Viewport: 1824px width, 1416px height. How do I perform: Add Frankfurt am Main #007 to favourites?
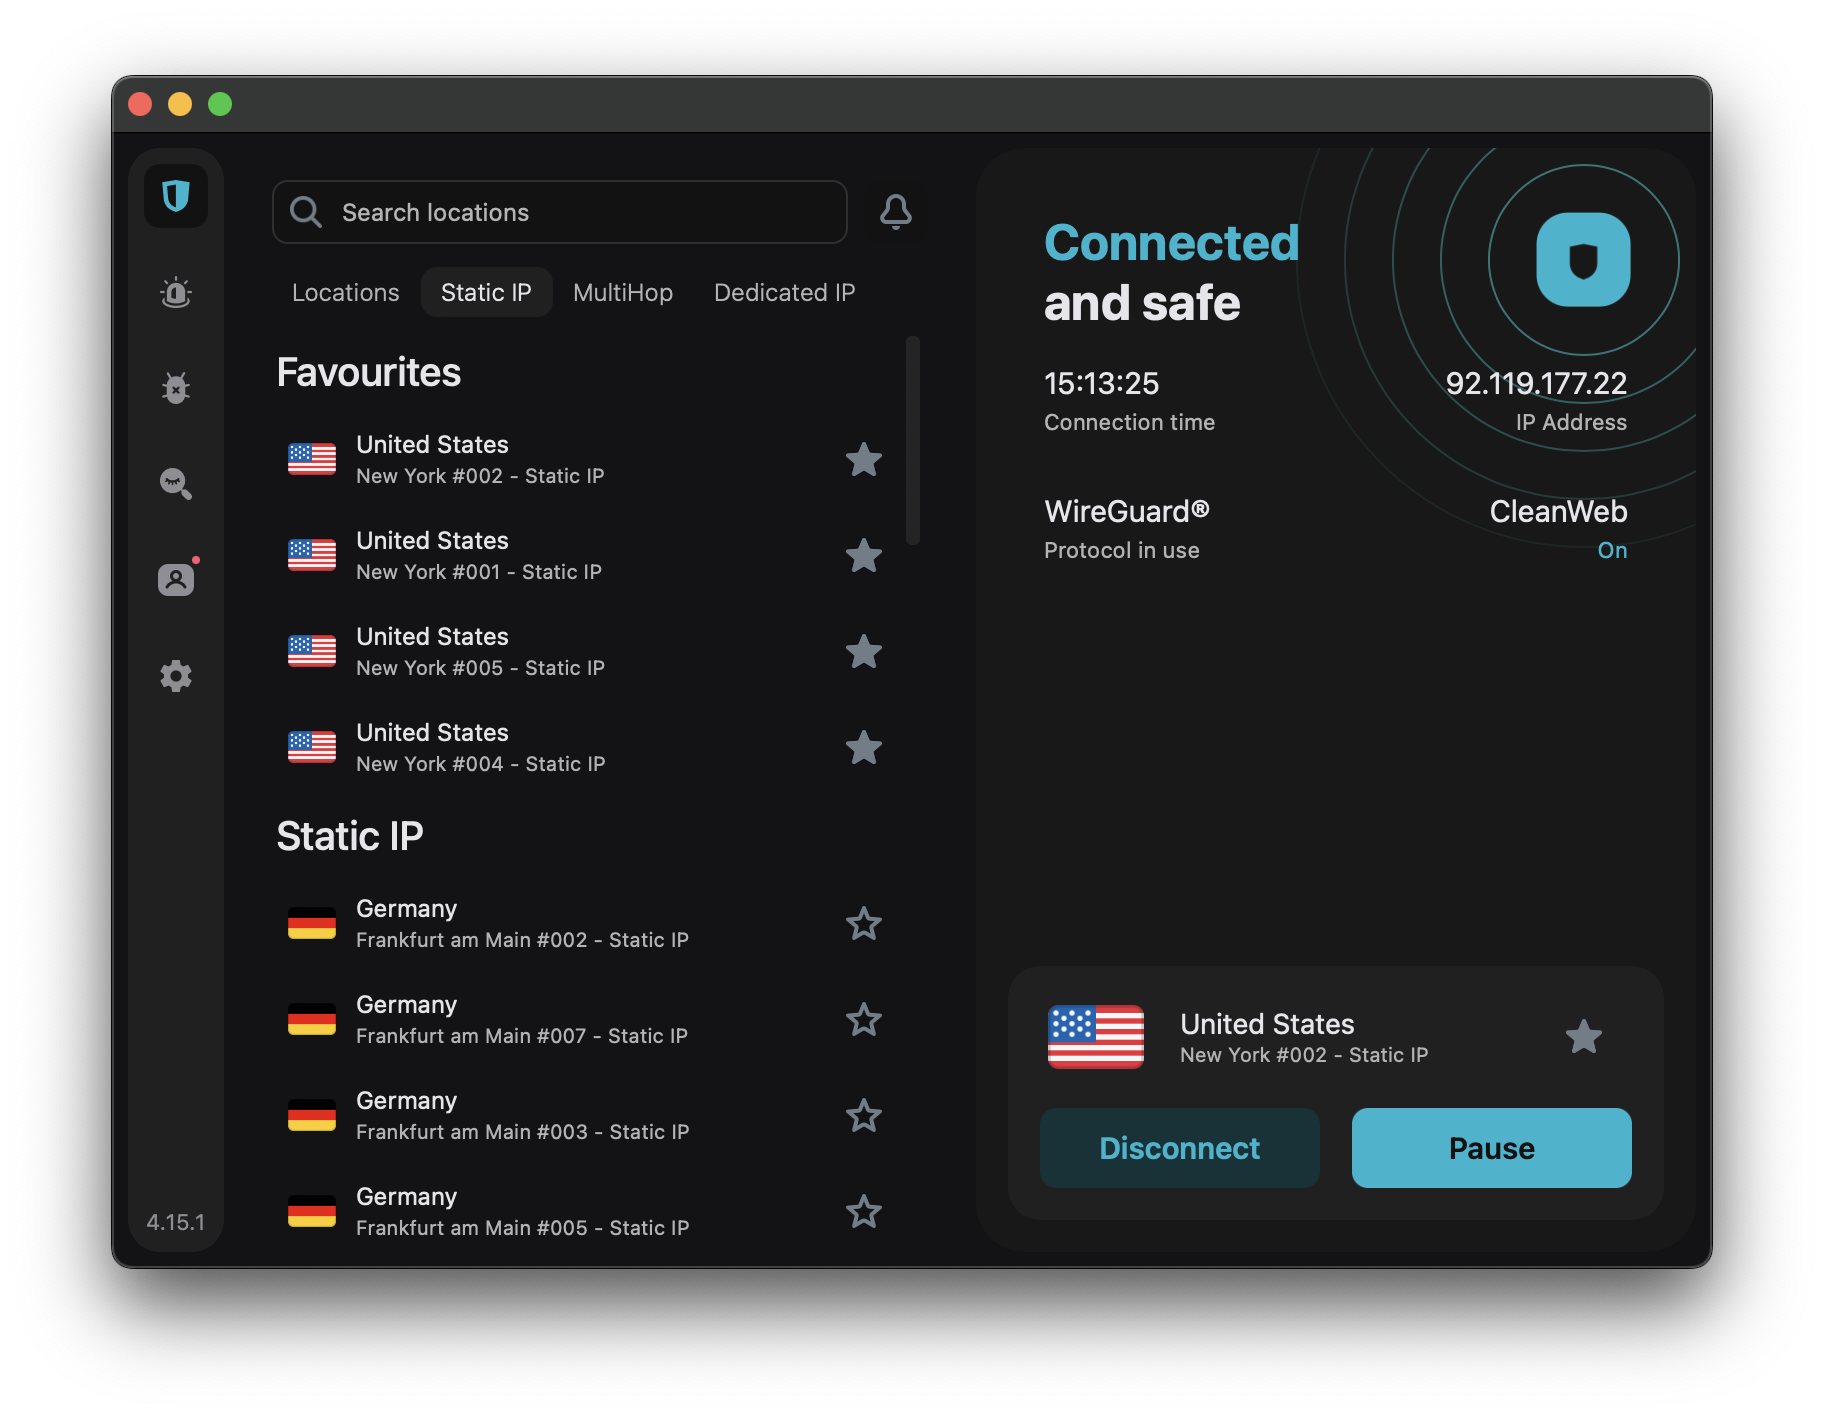(x=864, y=1020)
